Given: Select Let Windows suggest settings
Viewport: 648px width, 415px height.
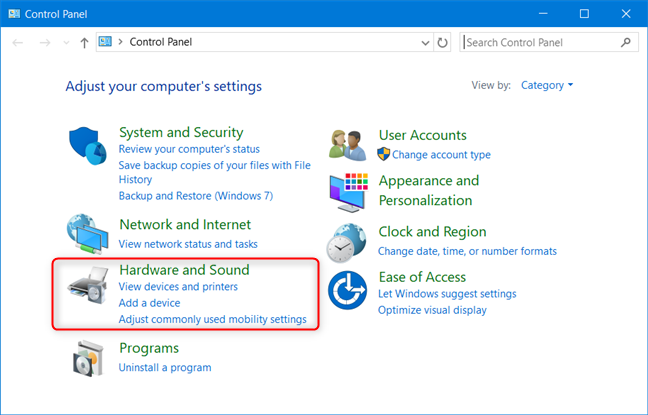Looking at the screenshot, I should coord(447,294).
